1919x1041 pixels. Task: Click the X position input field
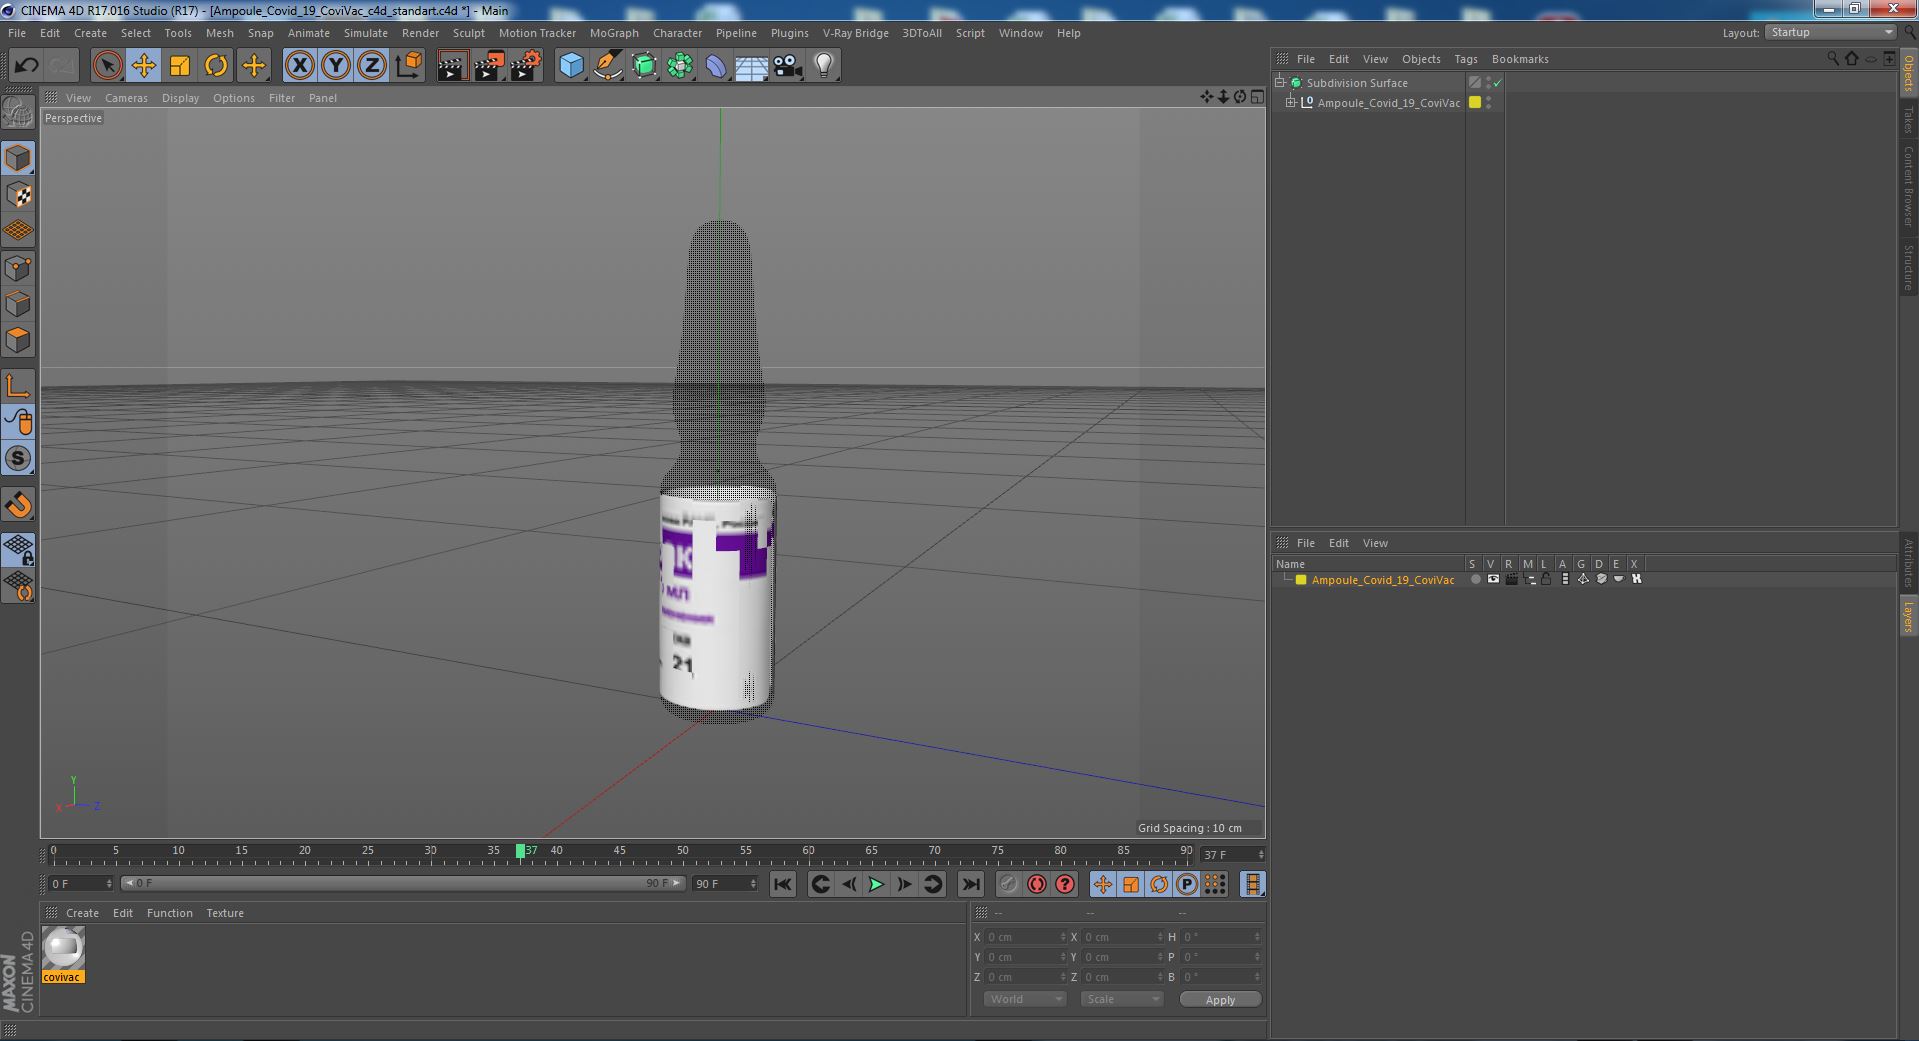[1026, 937]
